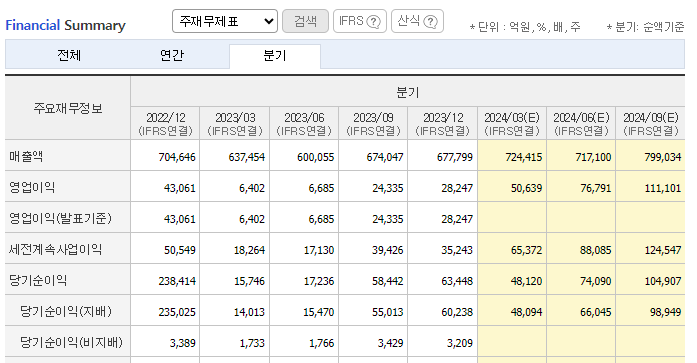
Task: Click the question mark icon beside IFRS
Action: [x=374, y=22]
